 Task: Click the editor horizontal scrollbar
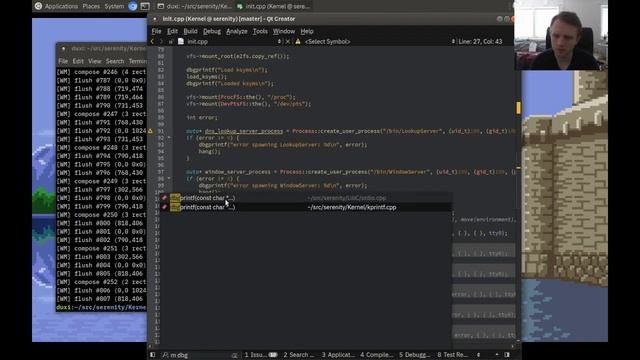pyautogui.click(x=331, y=346)
